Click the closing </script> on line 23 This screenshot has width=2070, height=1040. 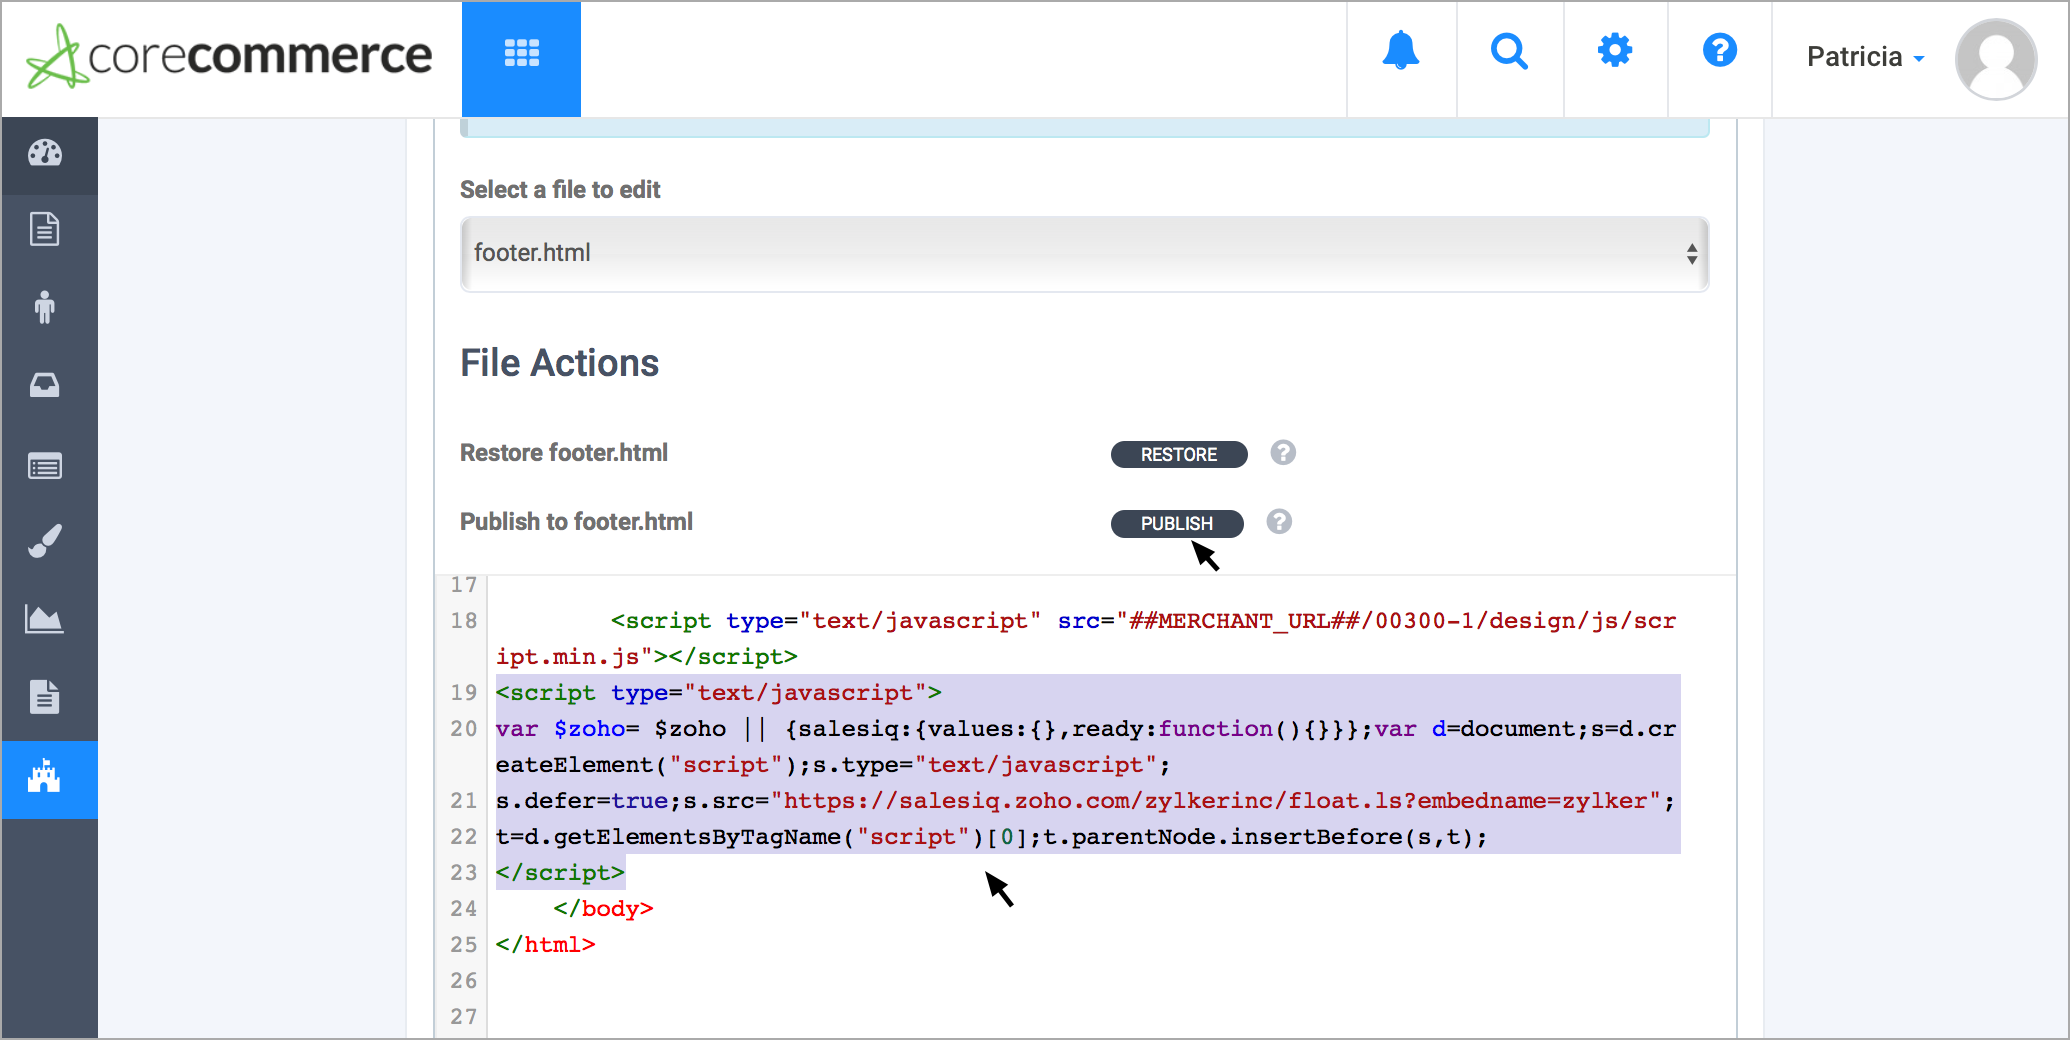560,872
